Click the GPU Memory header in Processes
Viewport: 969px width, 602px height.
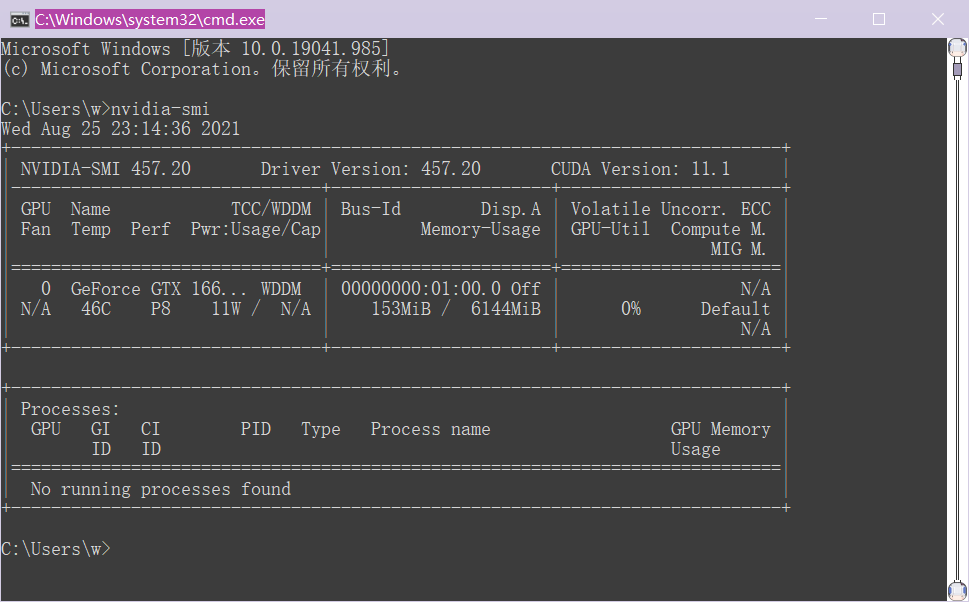click(721, 429)
